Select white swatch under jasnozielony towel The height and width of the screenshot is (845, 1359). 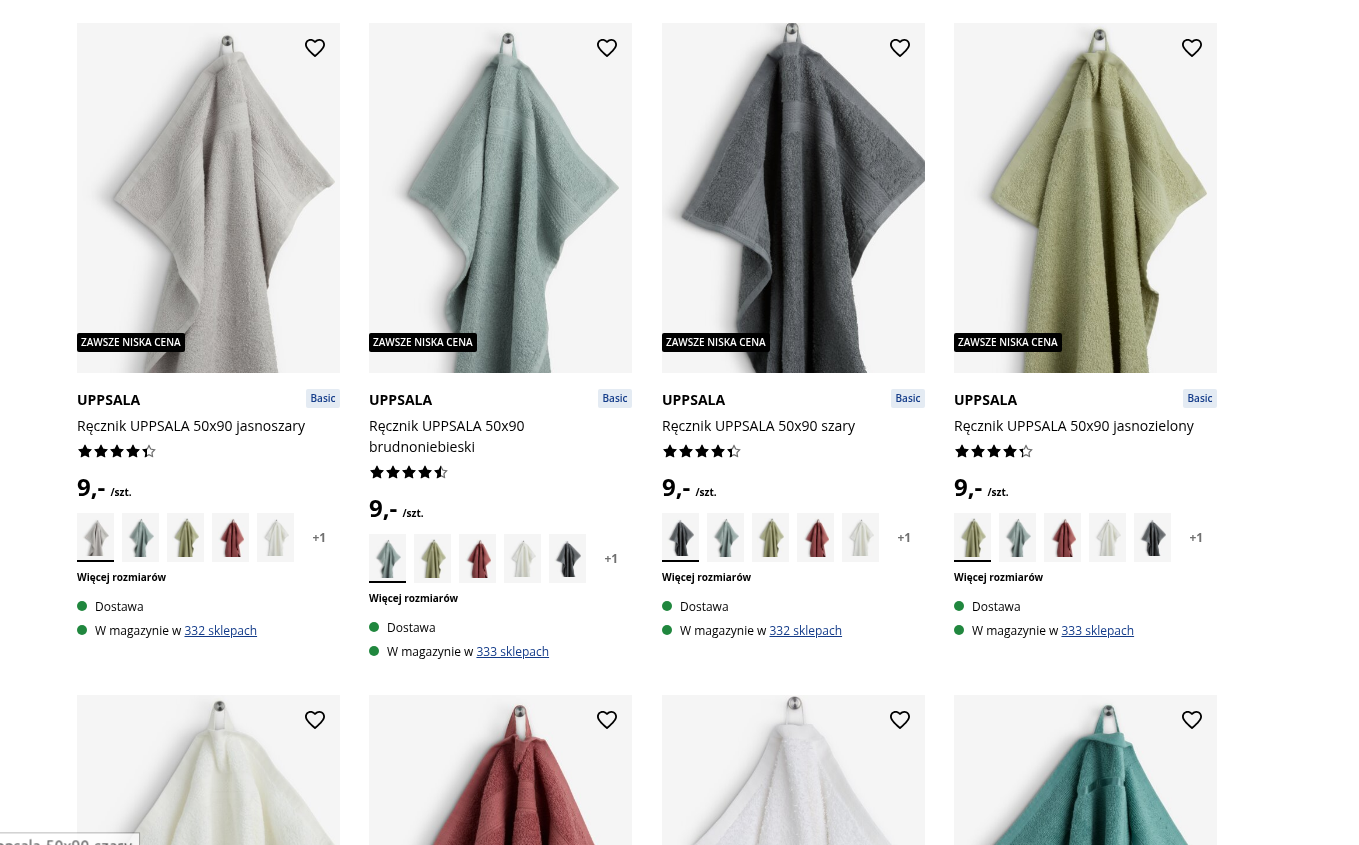pos(1107,538)
